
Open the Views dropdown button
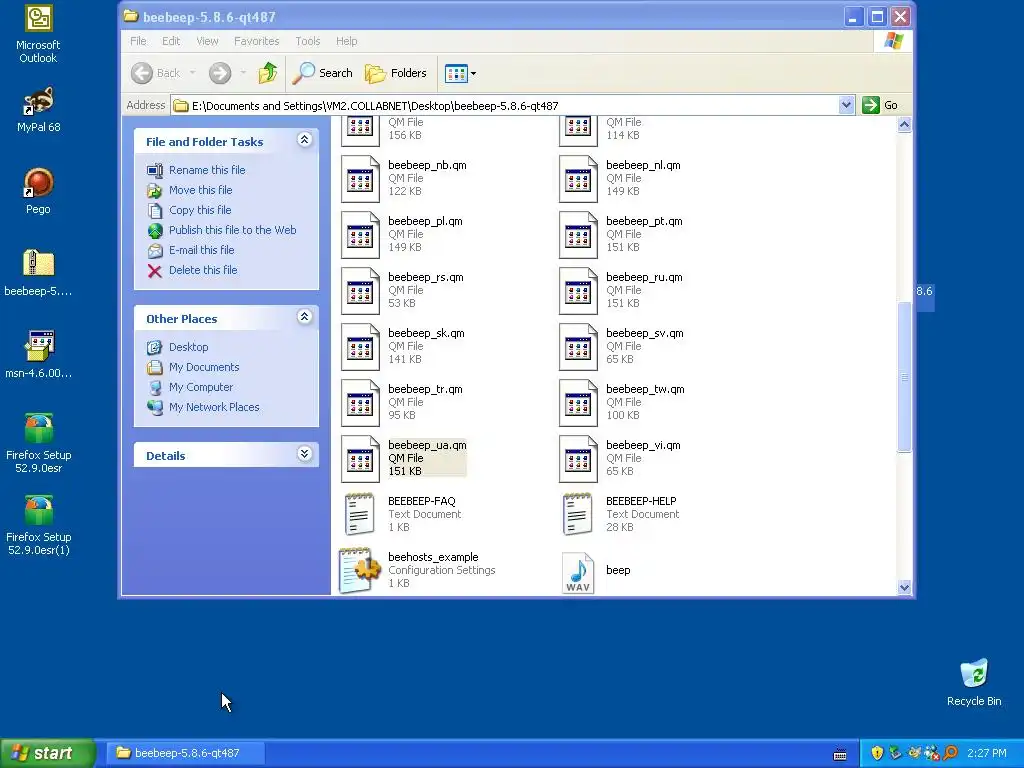click(x=460, y=73)
